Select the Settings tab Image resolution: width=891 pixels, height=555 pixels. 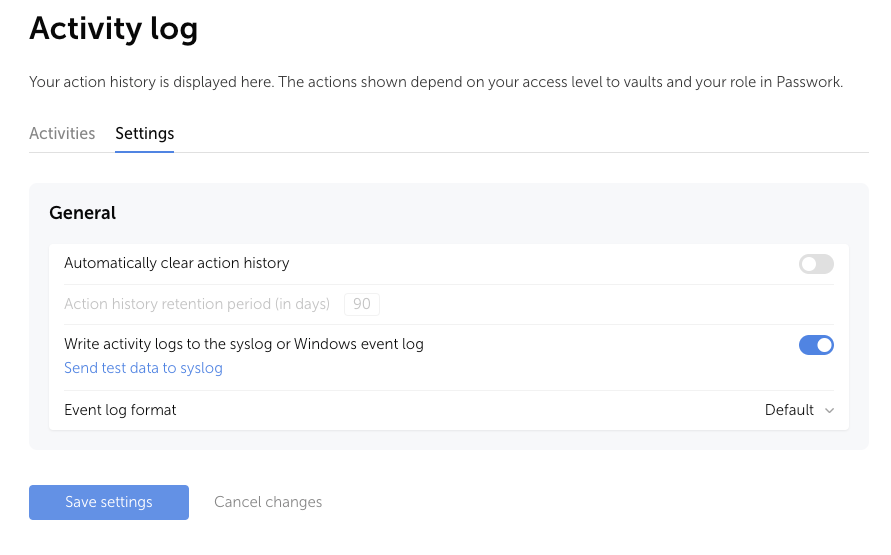(144, 133)
